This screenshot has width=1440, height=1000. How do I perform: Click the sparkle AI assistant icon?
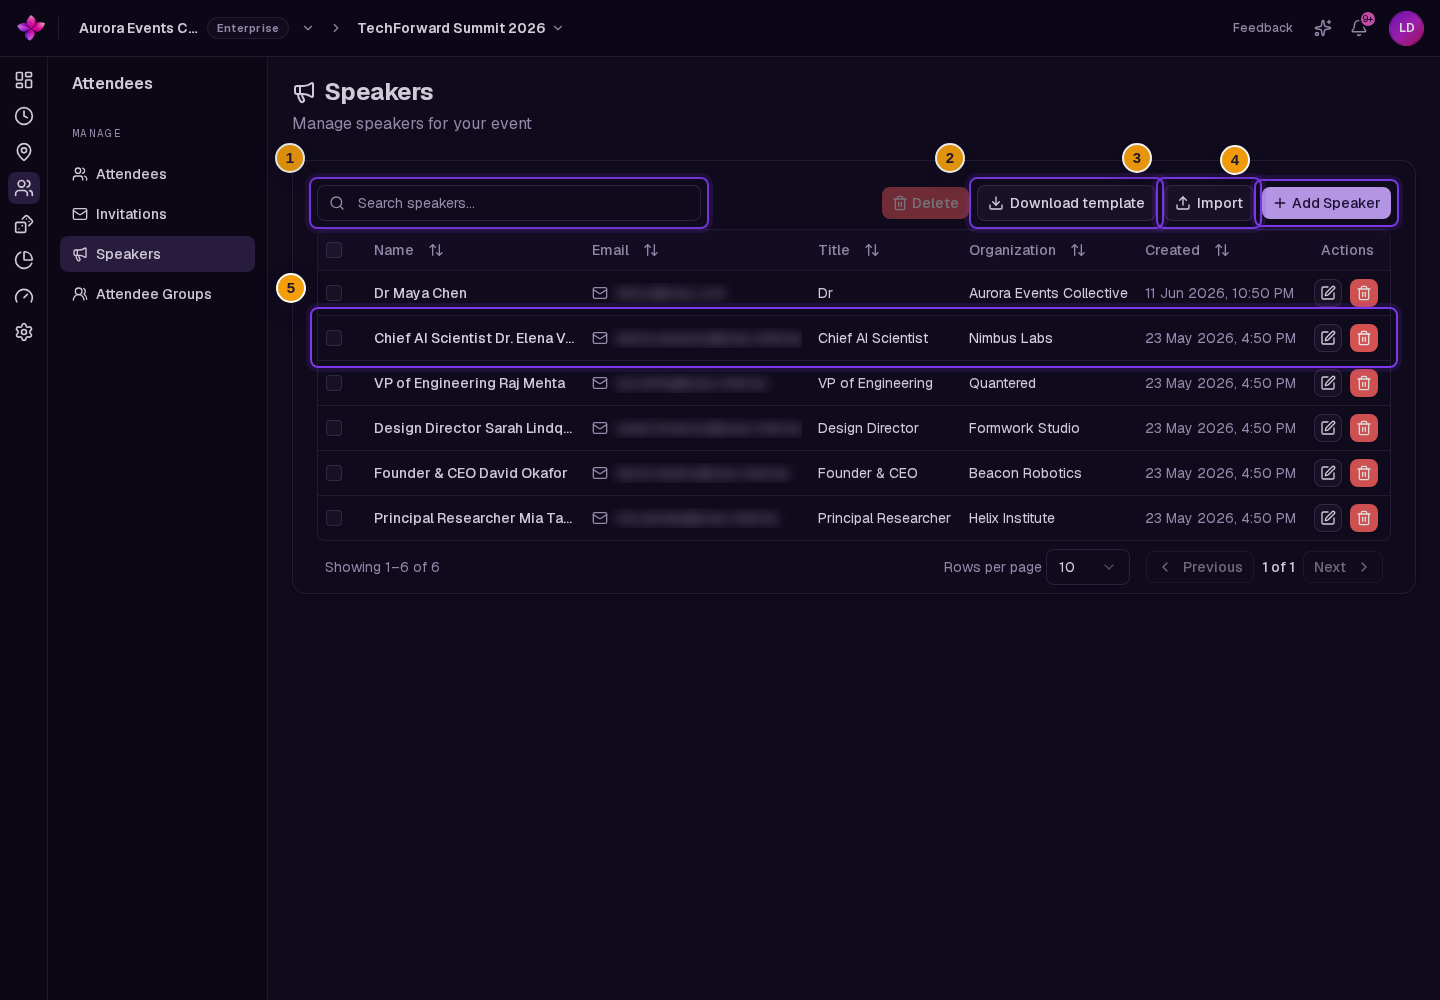click(1323, 28)
